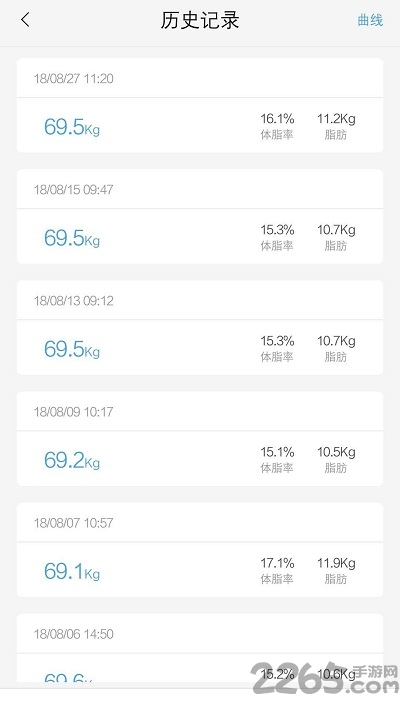Tap the back arrow icon

click(x=25, y=19)
